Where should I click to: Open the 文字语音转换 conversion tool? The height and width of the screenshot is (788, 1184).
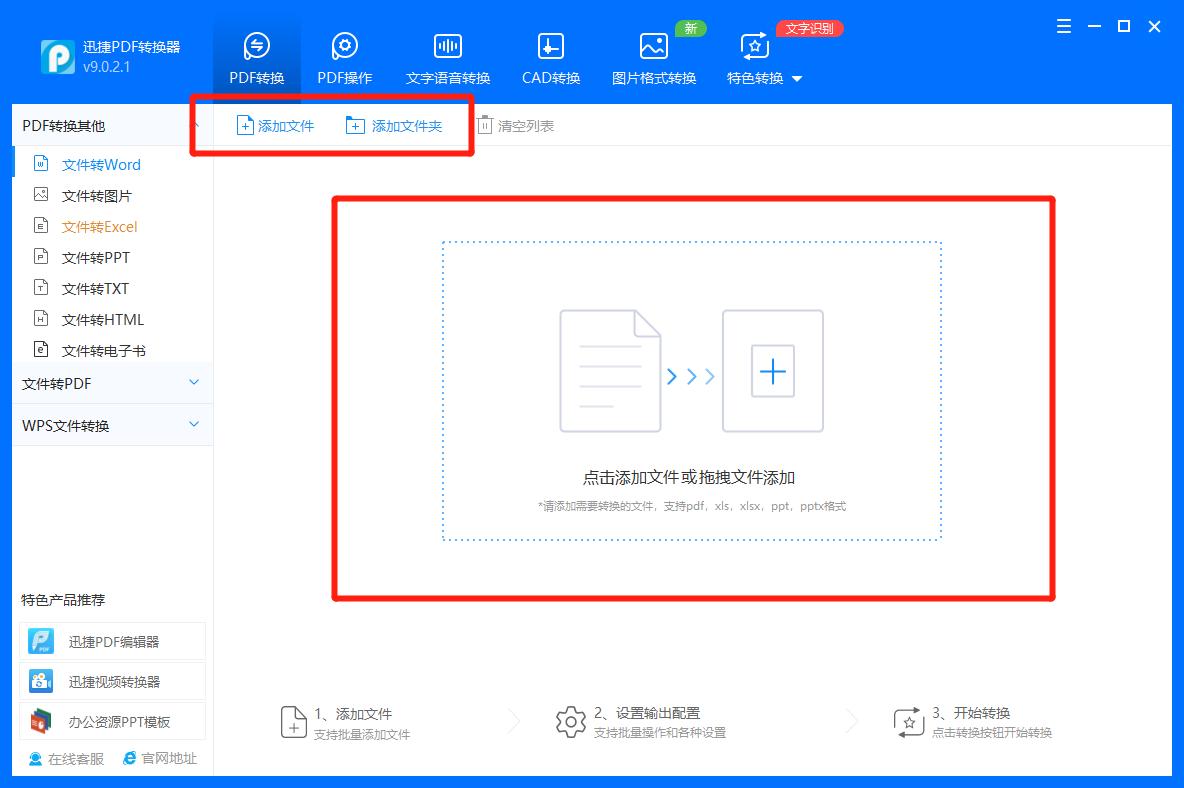click(x=446, y=56)
